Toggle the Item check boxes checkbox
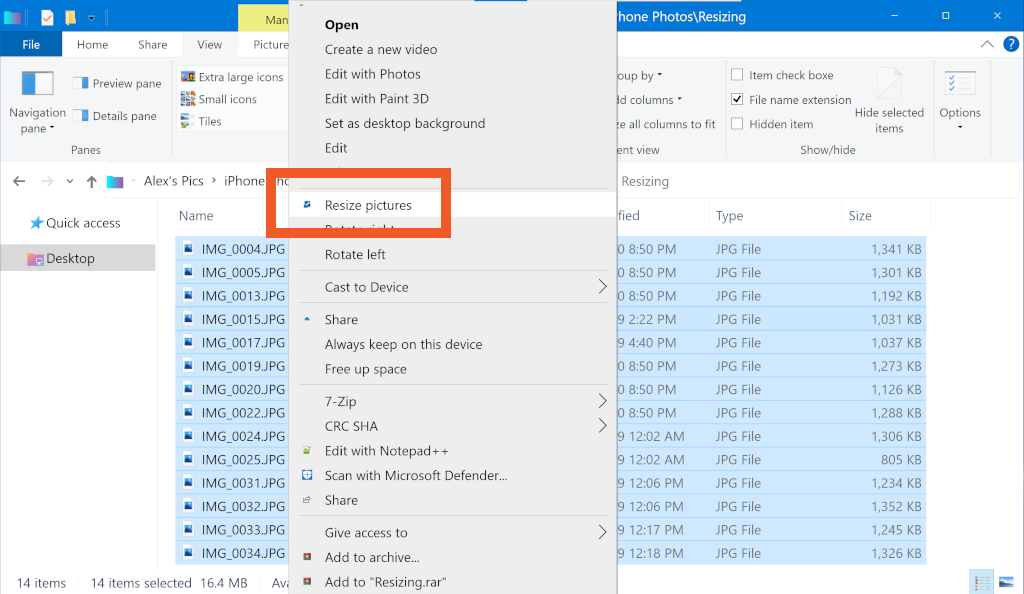This screenshot has width=1024, height=594. point(737,75)
